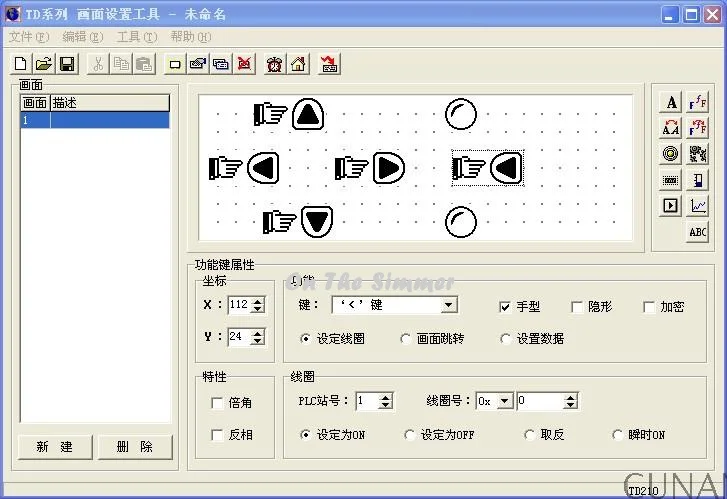Viewport: 727px width, 499px height.
Task: Click the Y coordinate input field
Action: click(x=240, y=337)
